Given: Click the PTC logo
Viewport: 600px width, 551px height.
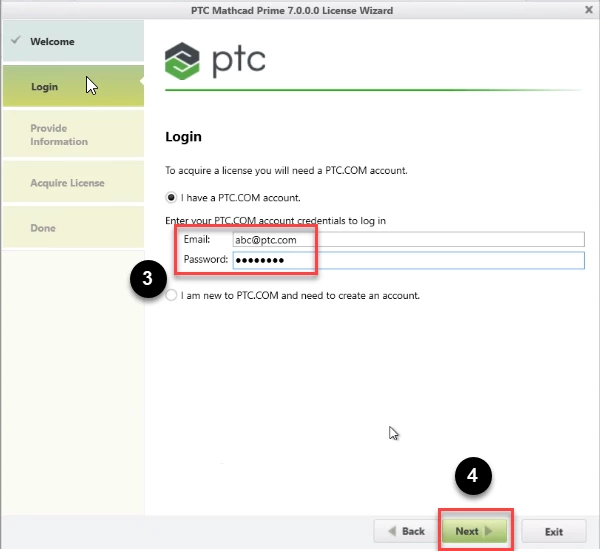Looking at the screenshot, I should pos(215,61).
